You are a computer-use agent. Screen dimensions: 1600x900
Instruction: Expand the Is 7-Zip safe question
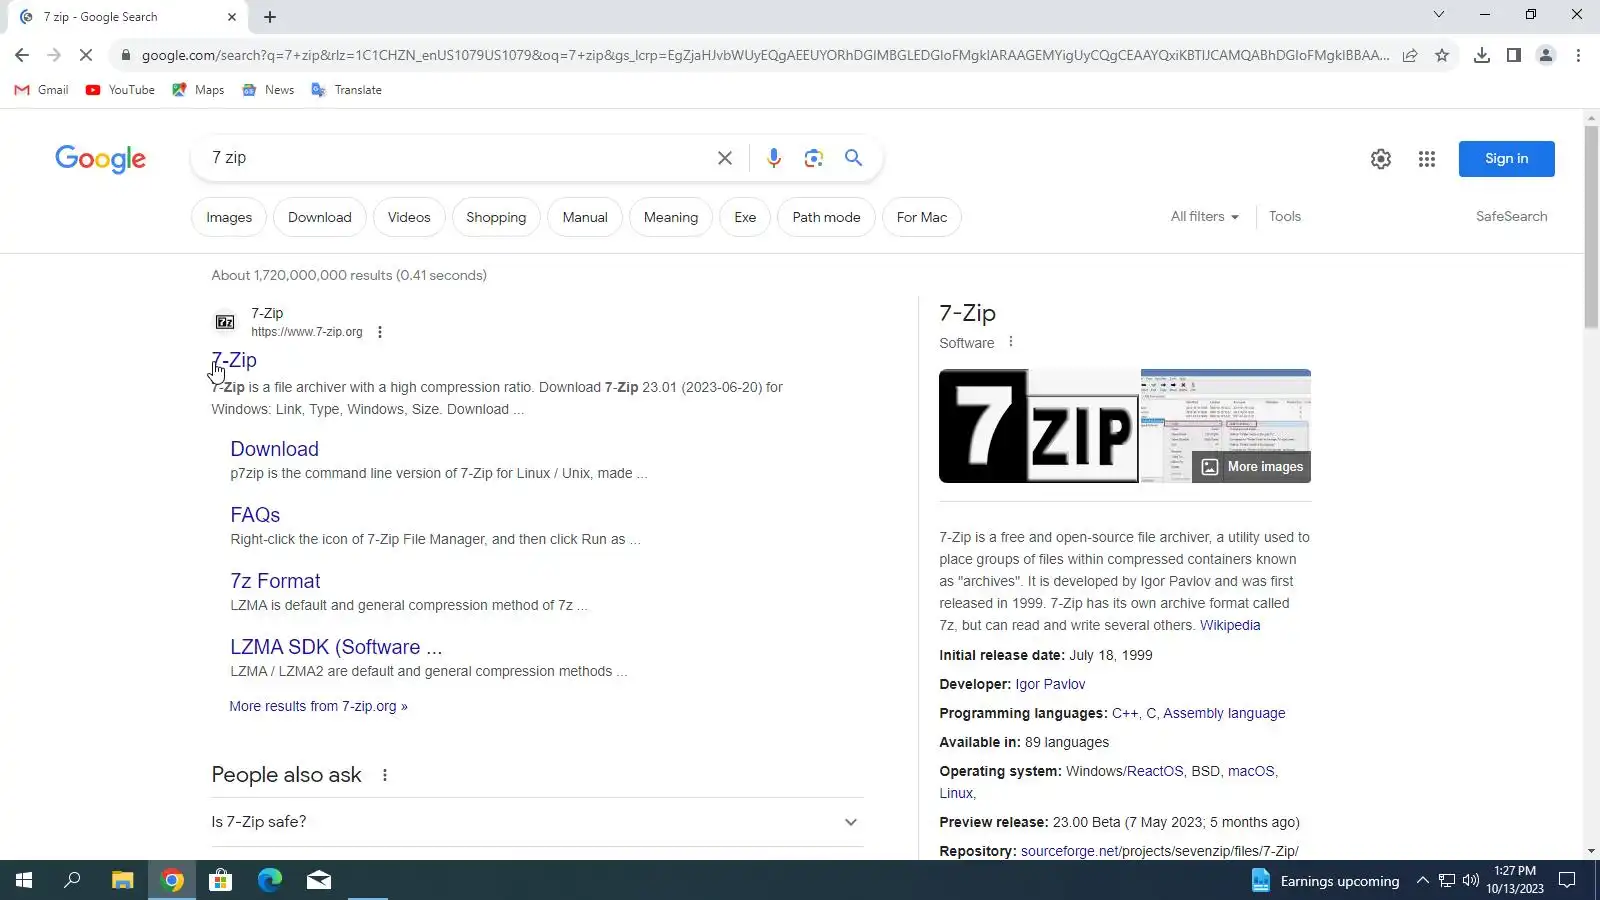(x=537, y=822)
